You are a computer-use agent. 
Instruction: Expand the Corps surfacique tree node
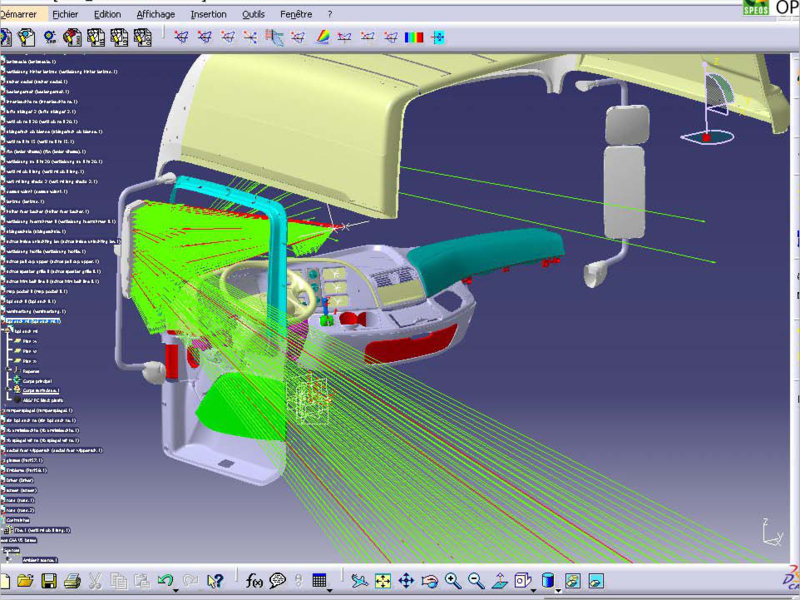click(9, 390)
